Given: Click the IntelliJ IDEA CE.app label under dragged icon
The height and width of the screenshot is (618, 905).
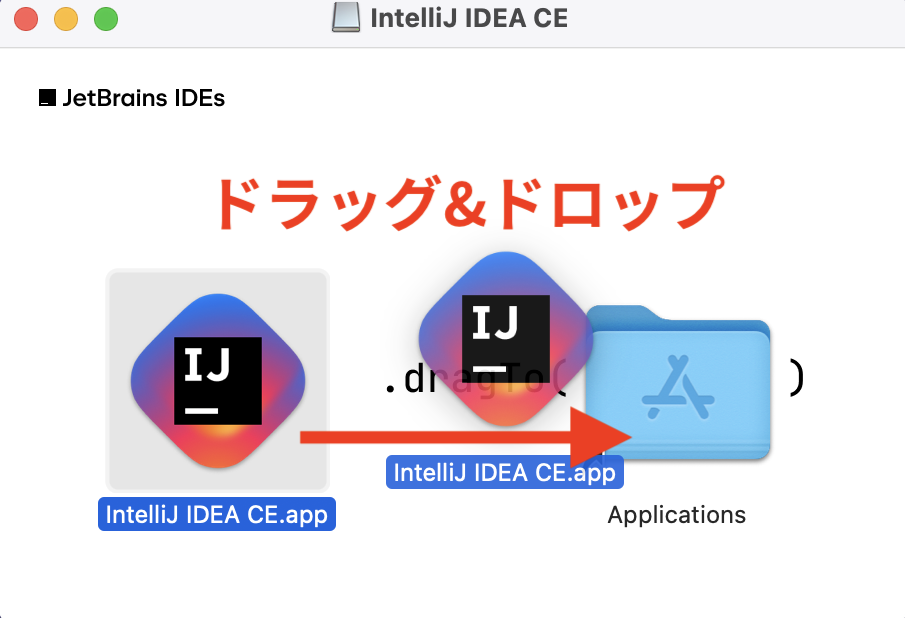Looking at the screenshot, I should [x=504, y=472].
